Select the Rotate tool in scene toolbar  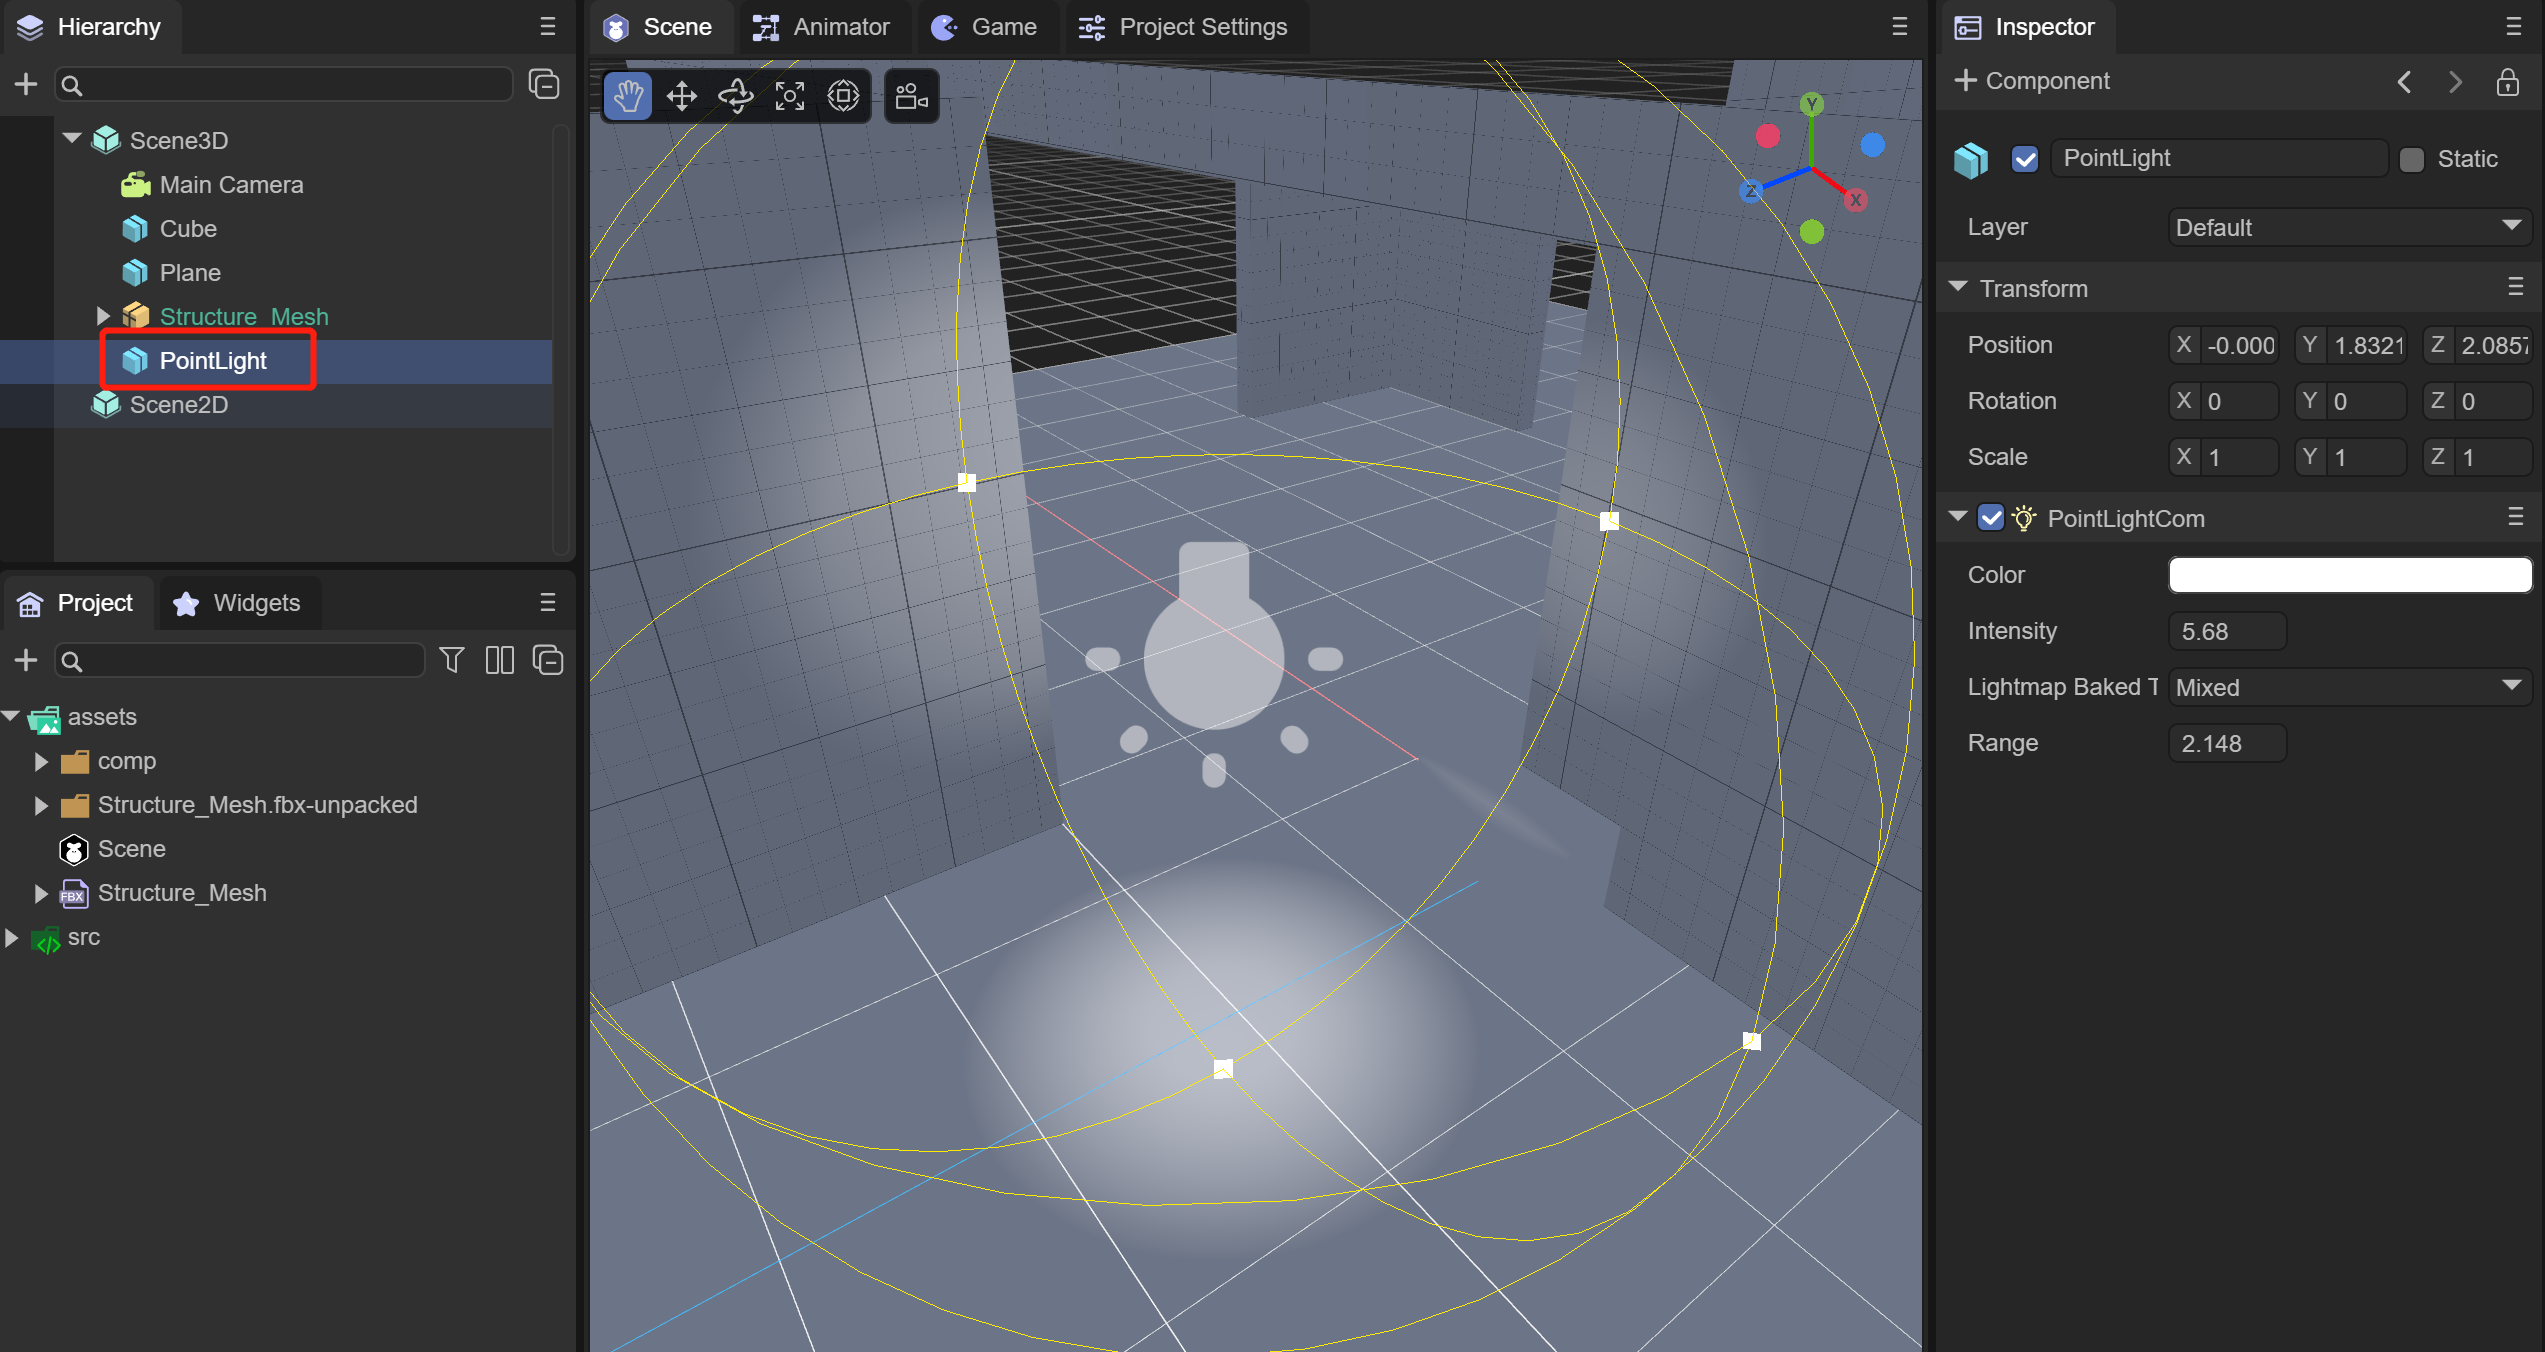pyautogui.click(x=735, y=96)
